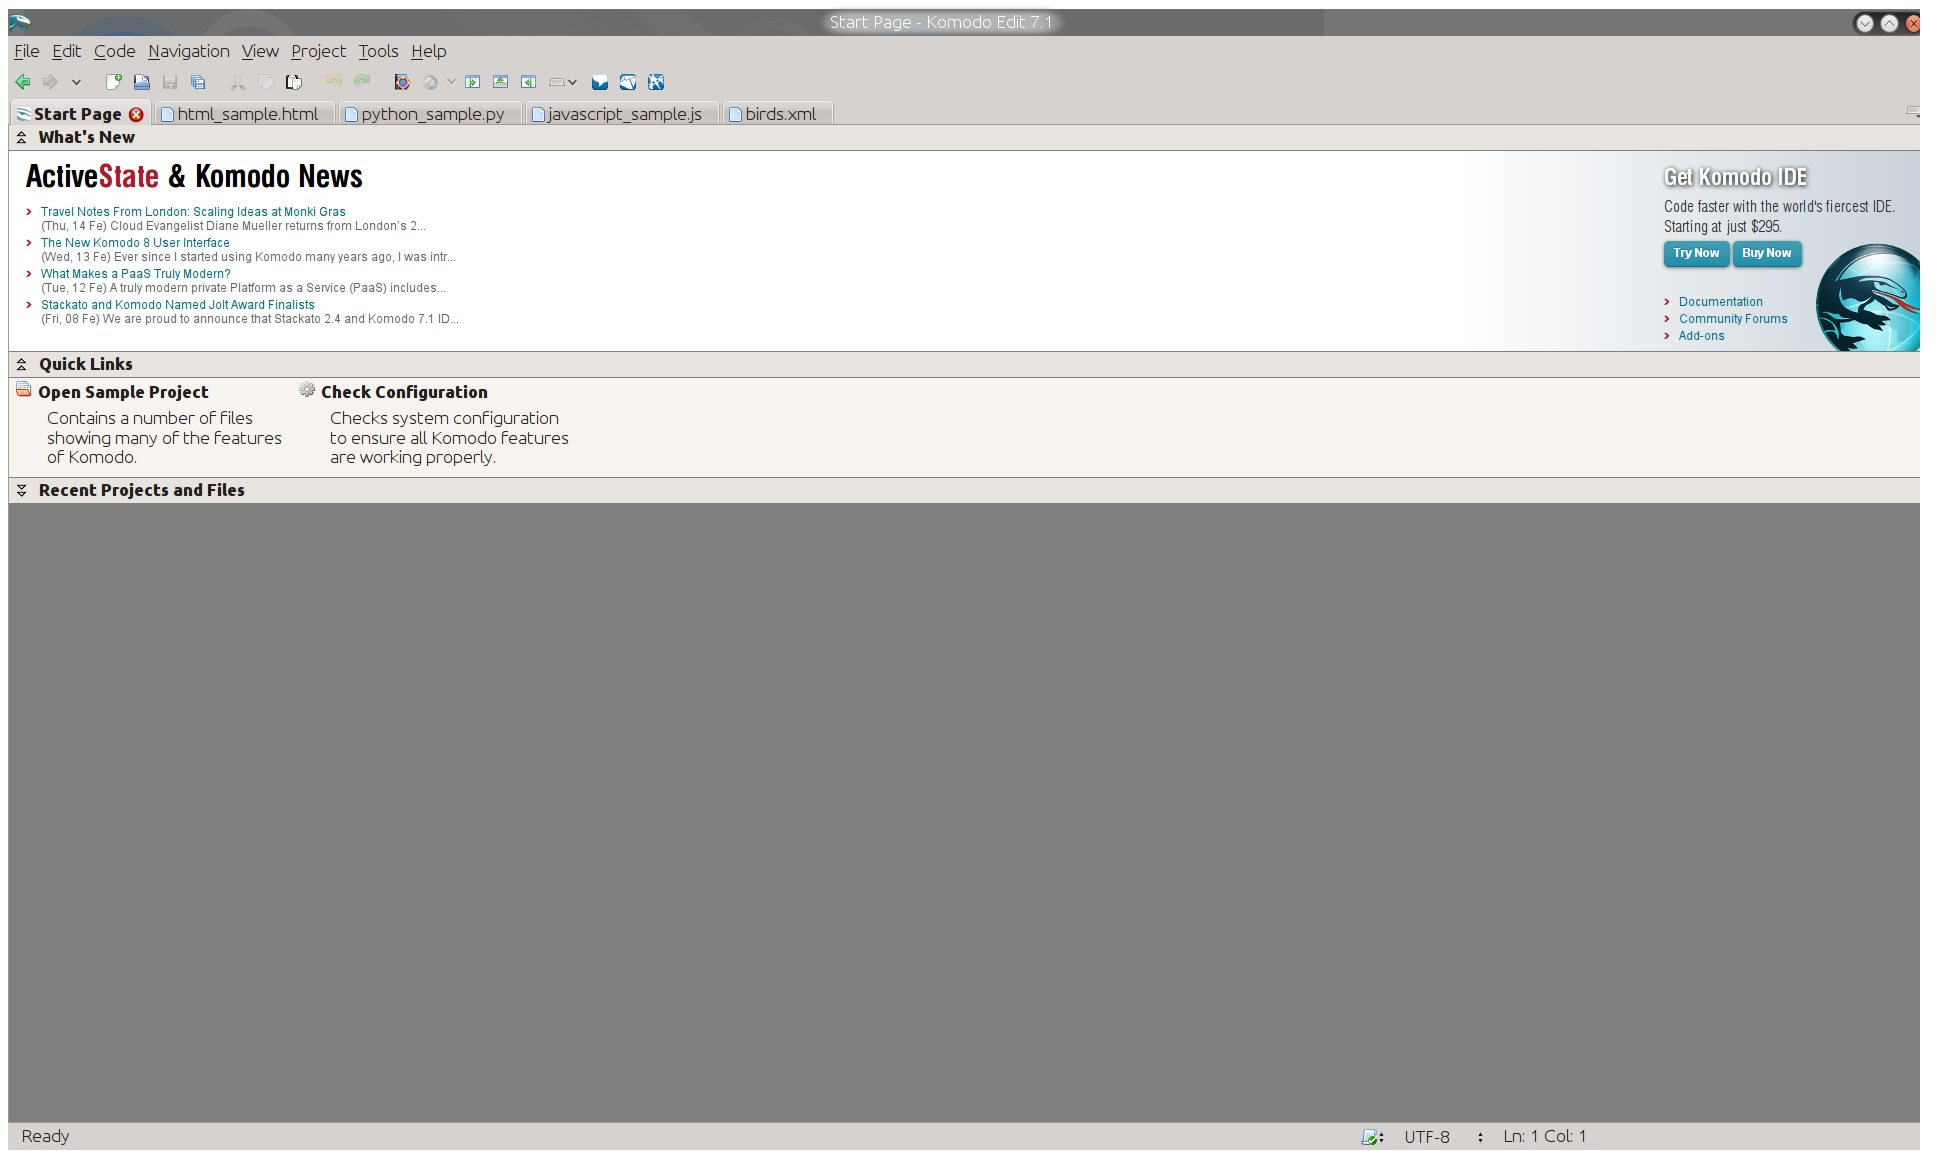The width and height of the screenshot is (1936, 1158).
Task: Open the tab list button at right
Action: [1912, 112]
